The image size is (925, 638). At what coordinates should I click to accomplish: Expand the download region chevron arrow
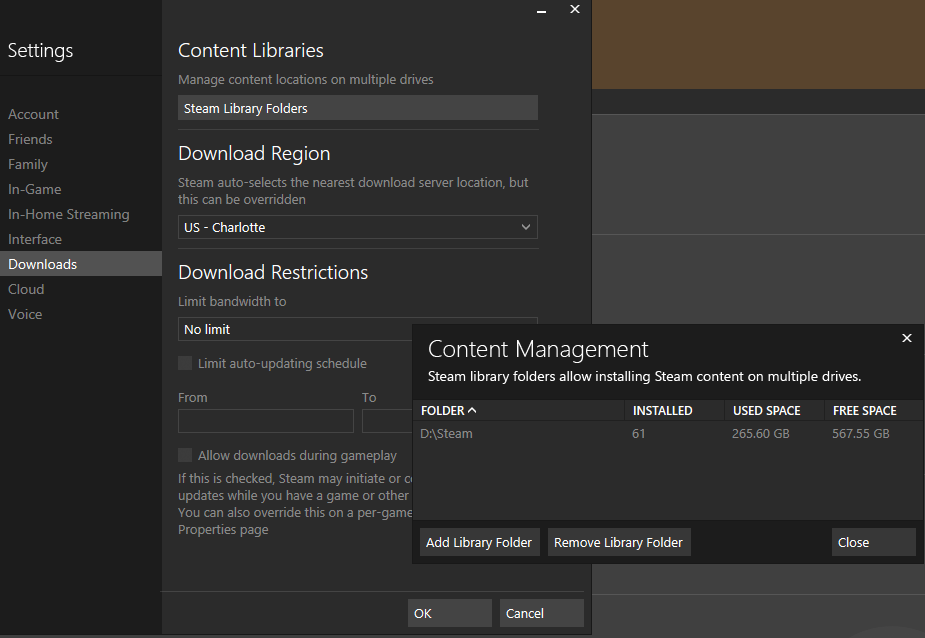point(526,227)
